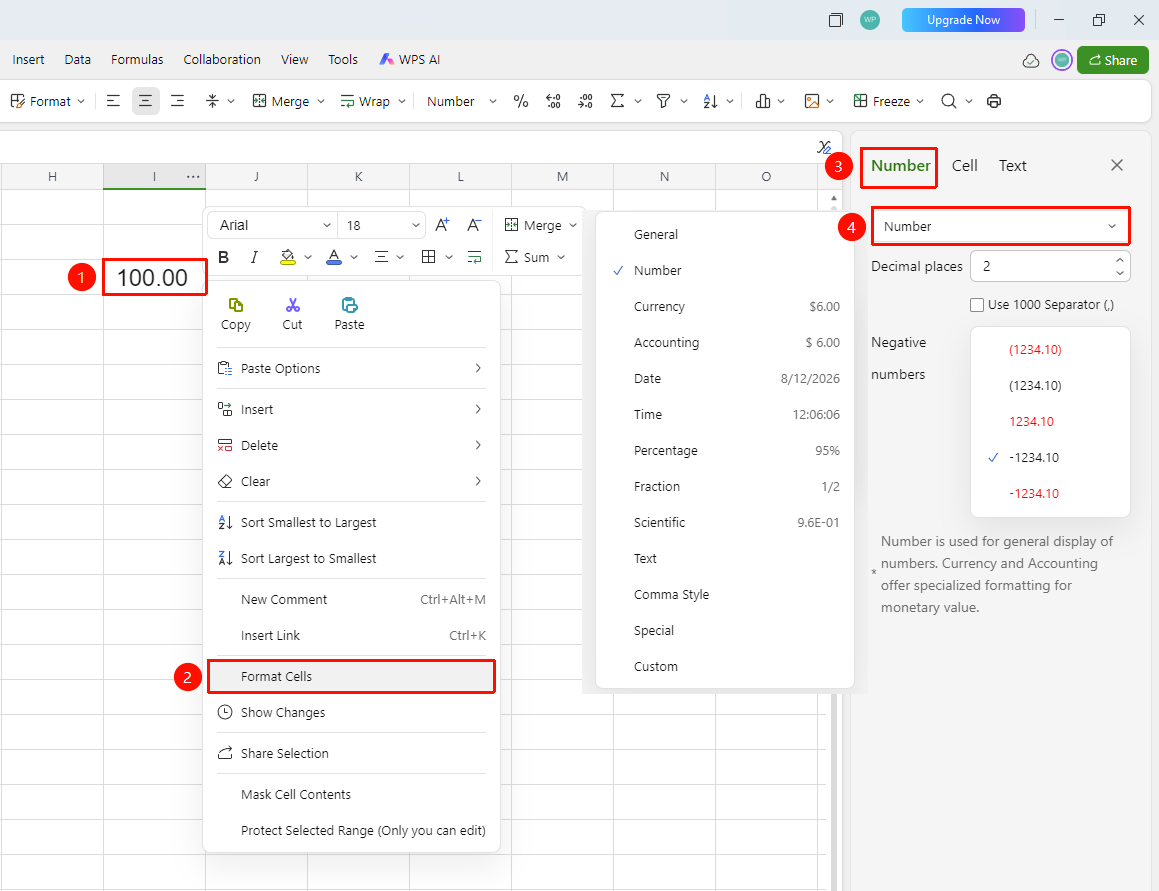The height and width of the screenshot is (891, 1159).
Task: Click the Cut scissors icon
Action: tap(293, 305)
